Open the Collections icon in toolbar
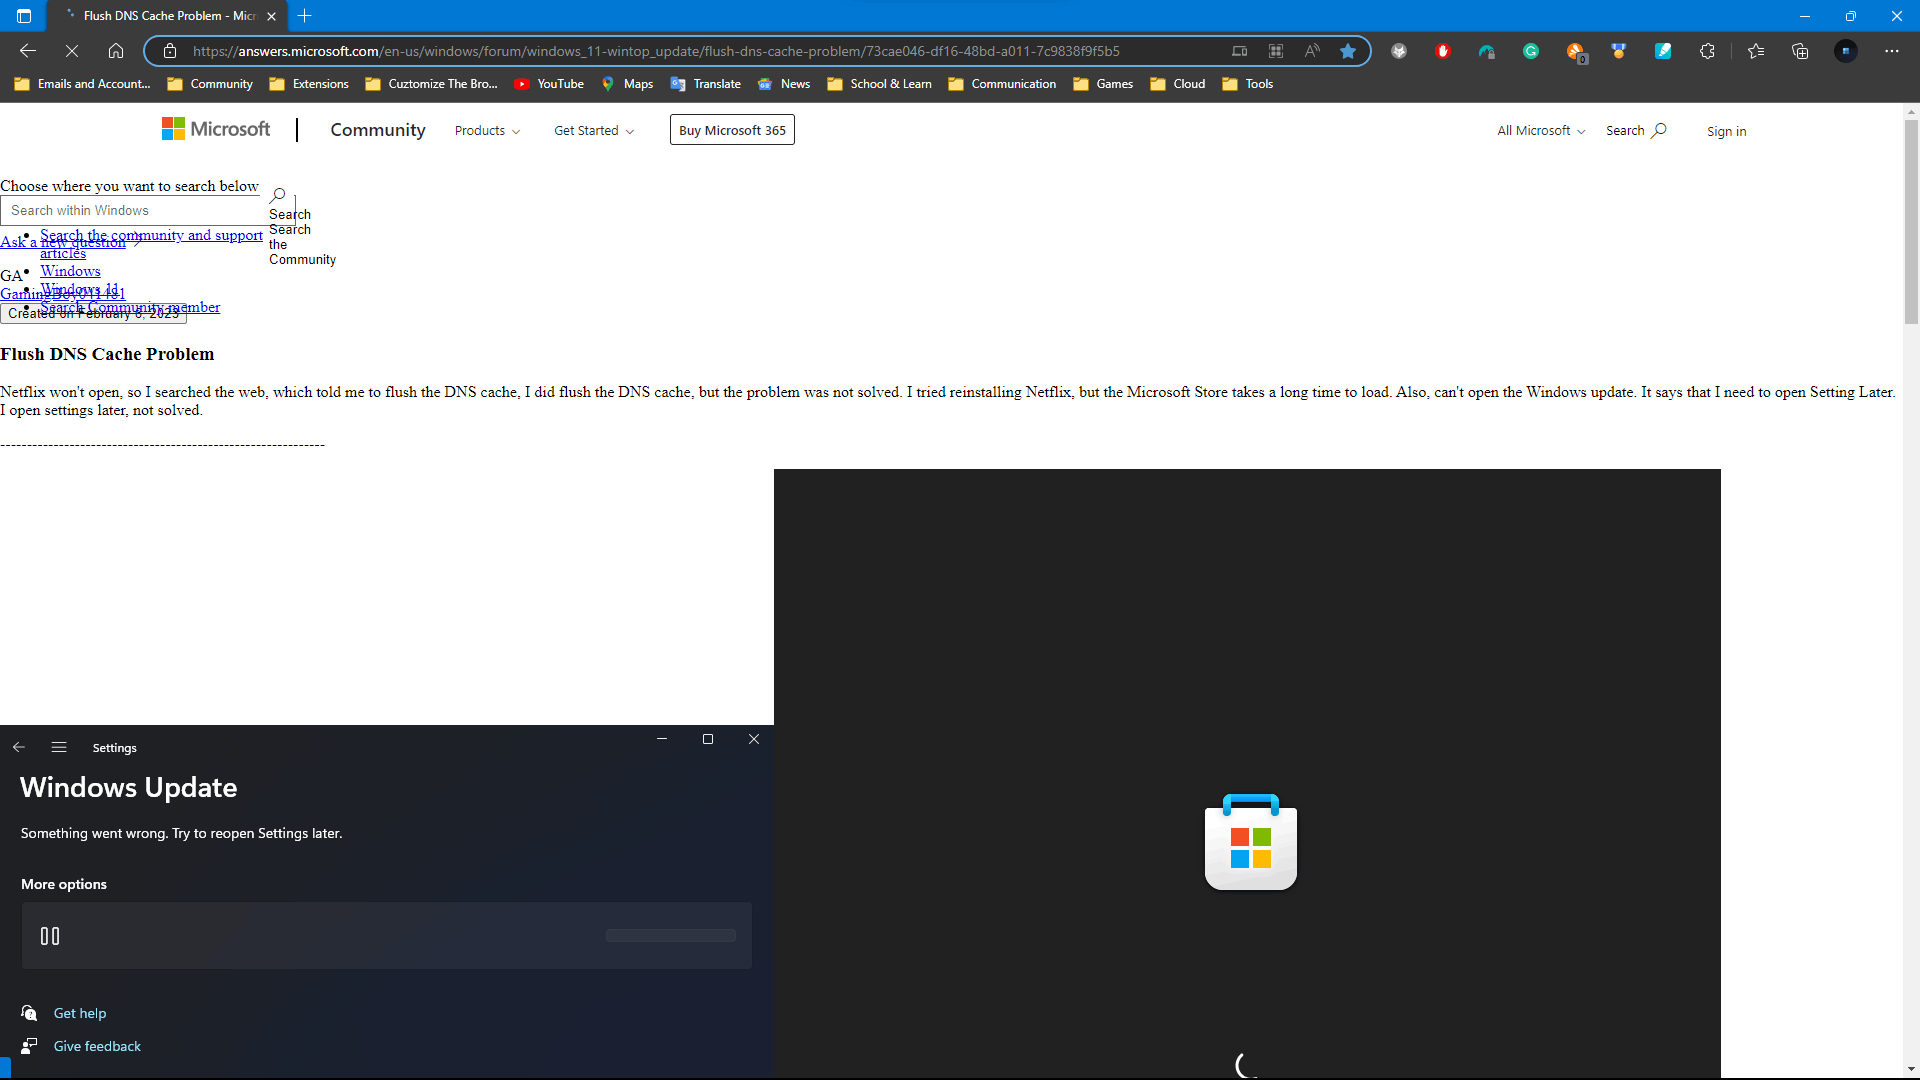Screen dimensions: 1920x1080 point(1800,51)
